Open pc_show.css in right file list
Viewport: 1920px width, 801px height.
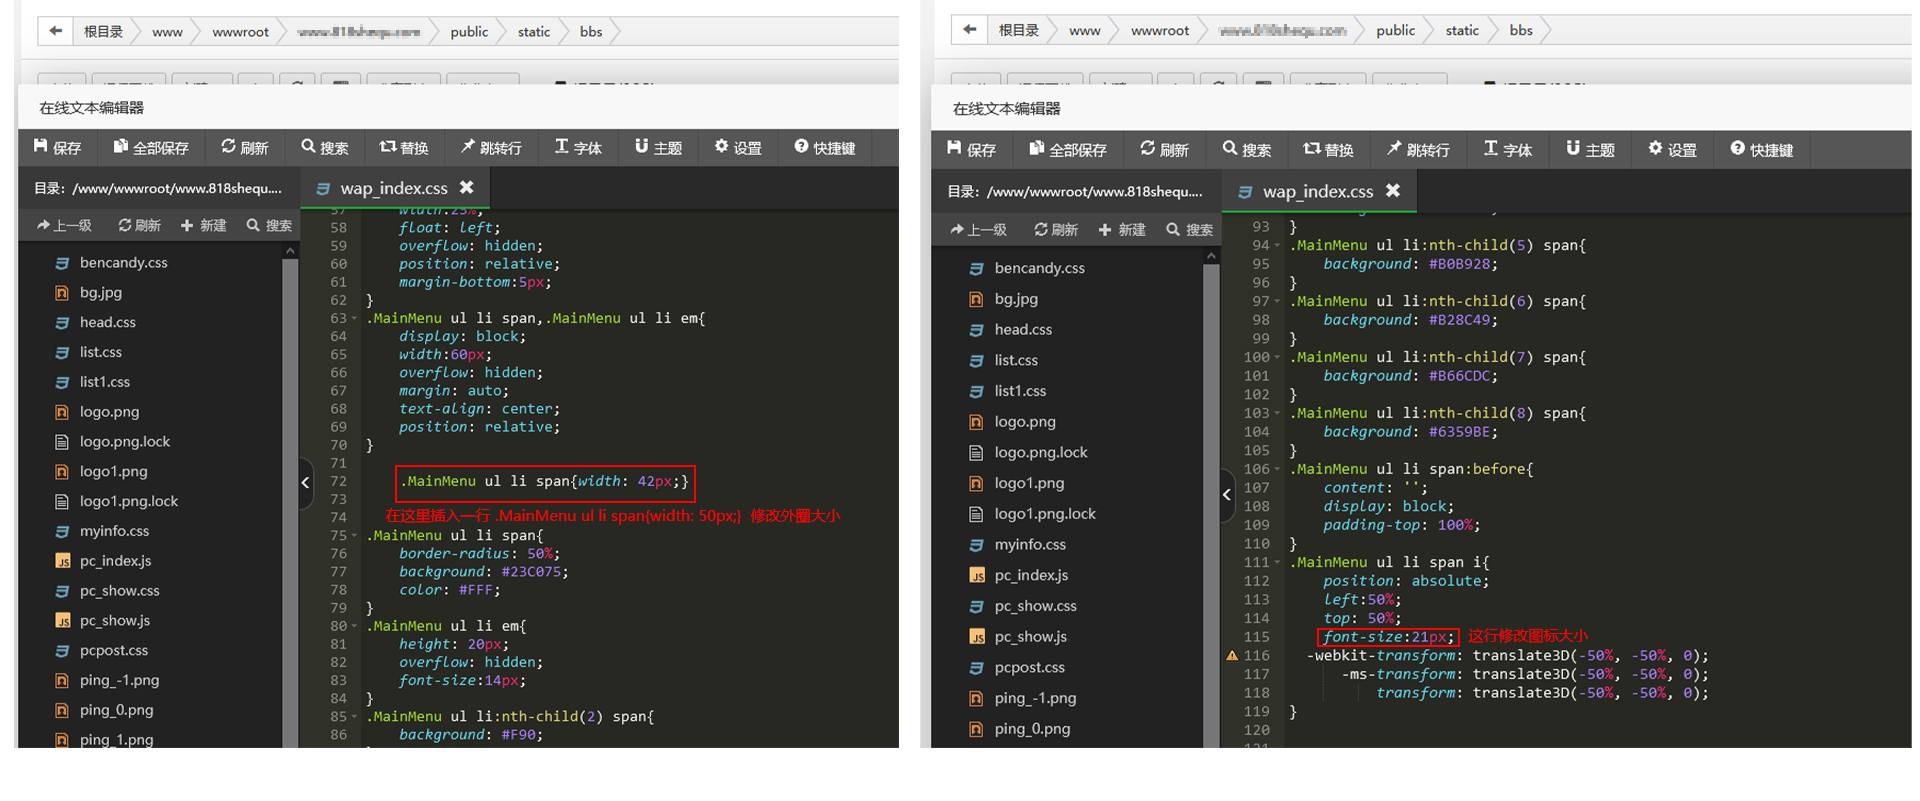click(x=1035, y=606)
